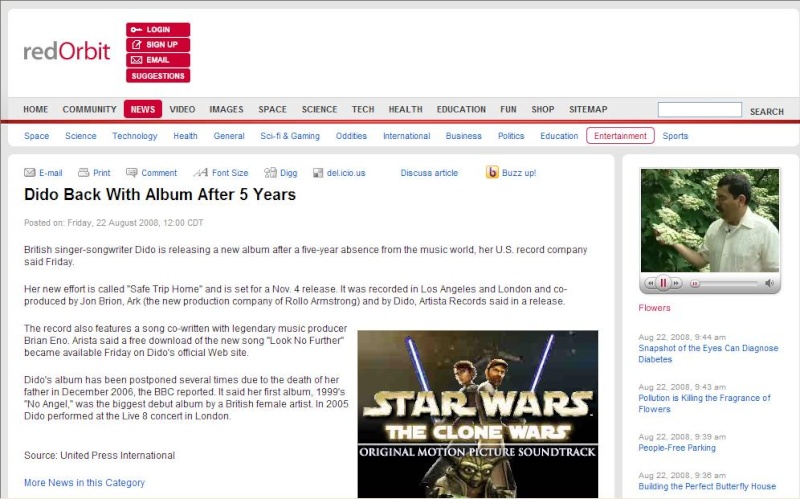Image resolution: width=800 pixels, height=499 pixels.
Task: Select the Business subcategory
Action: point(464,136)
